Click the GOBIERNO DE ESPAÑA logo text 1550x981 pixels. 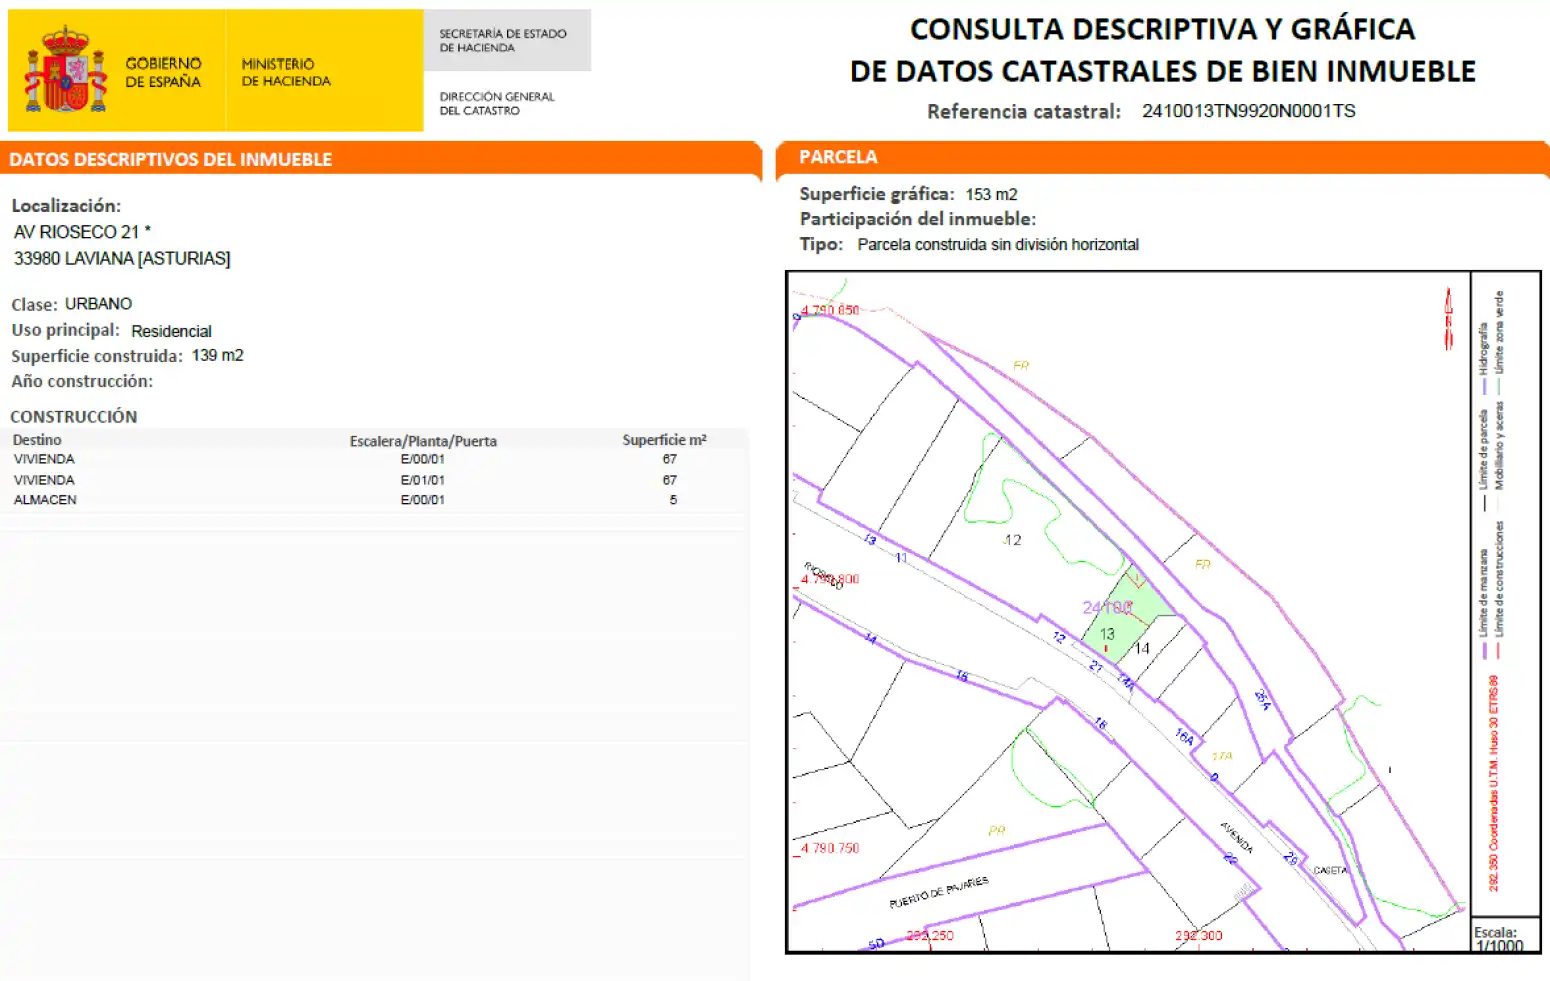coord(163,72)
